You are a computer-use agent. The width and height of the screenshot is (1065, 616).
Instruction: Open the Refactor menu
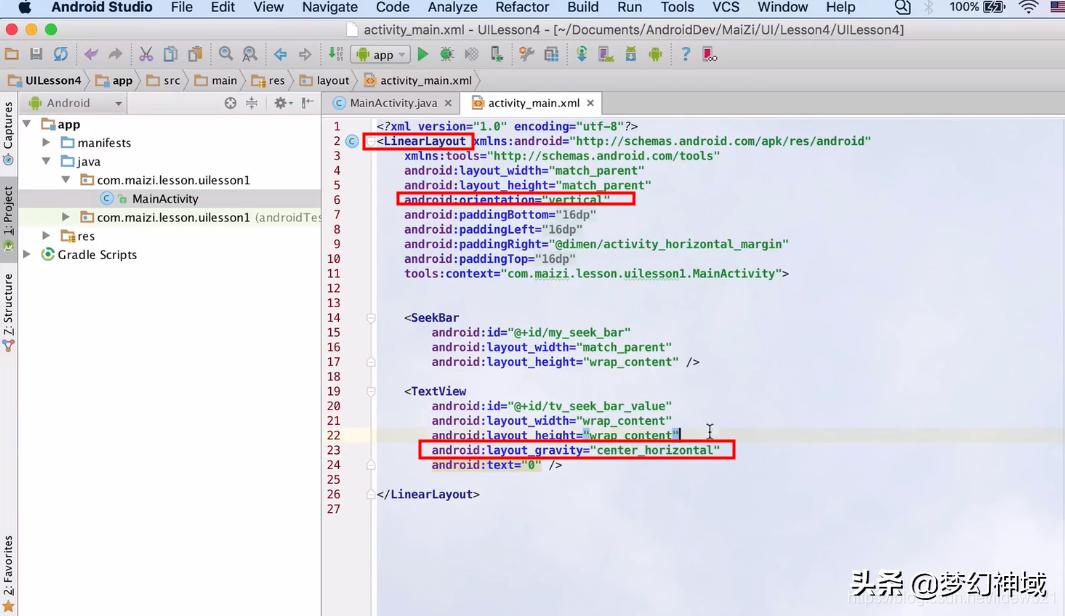522,8
